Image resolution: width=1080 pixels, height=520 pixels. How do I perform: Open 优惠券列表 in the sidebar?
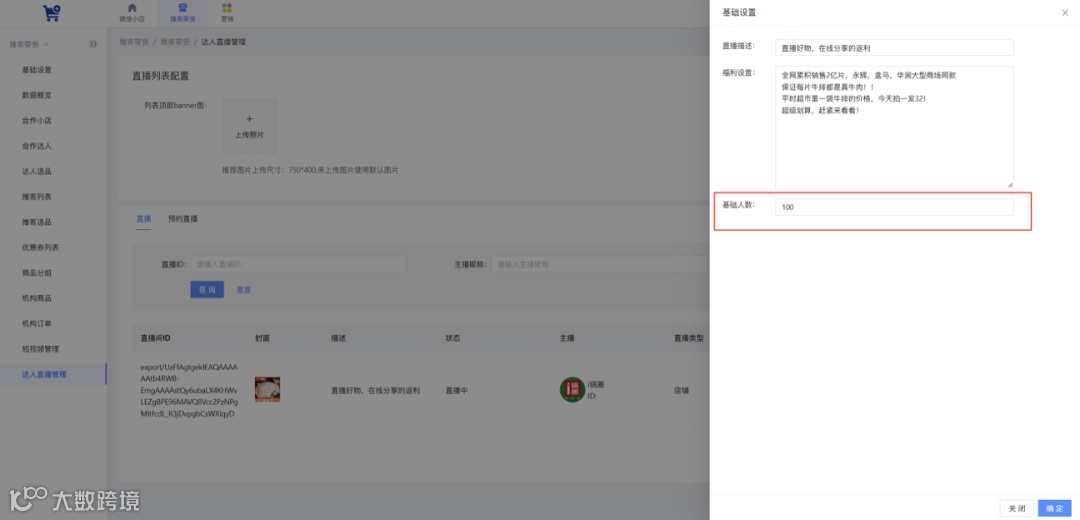coord(39,247)
